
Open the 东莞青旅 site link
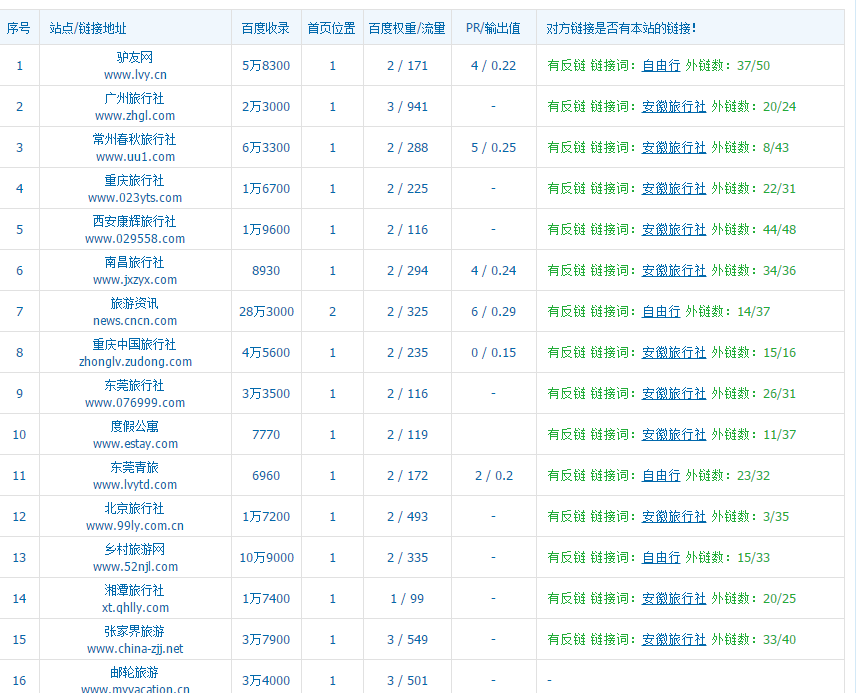(134, 467)
